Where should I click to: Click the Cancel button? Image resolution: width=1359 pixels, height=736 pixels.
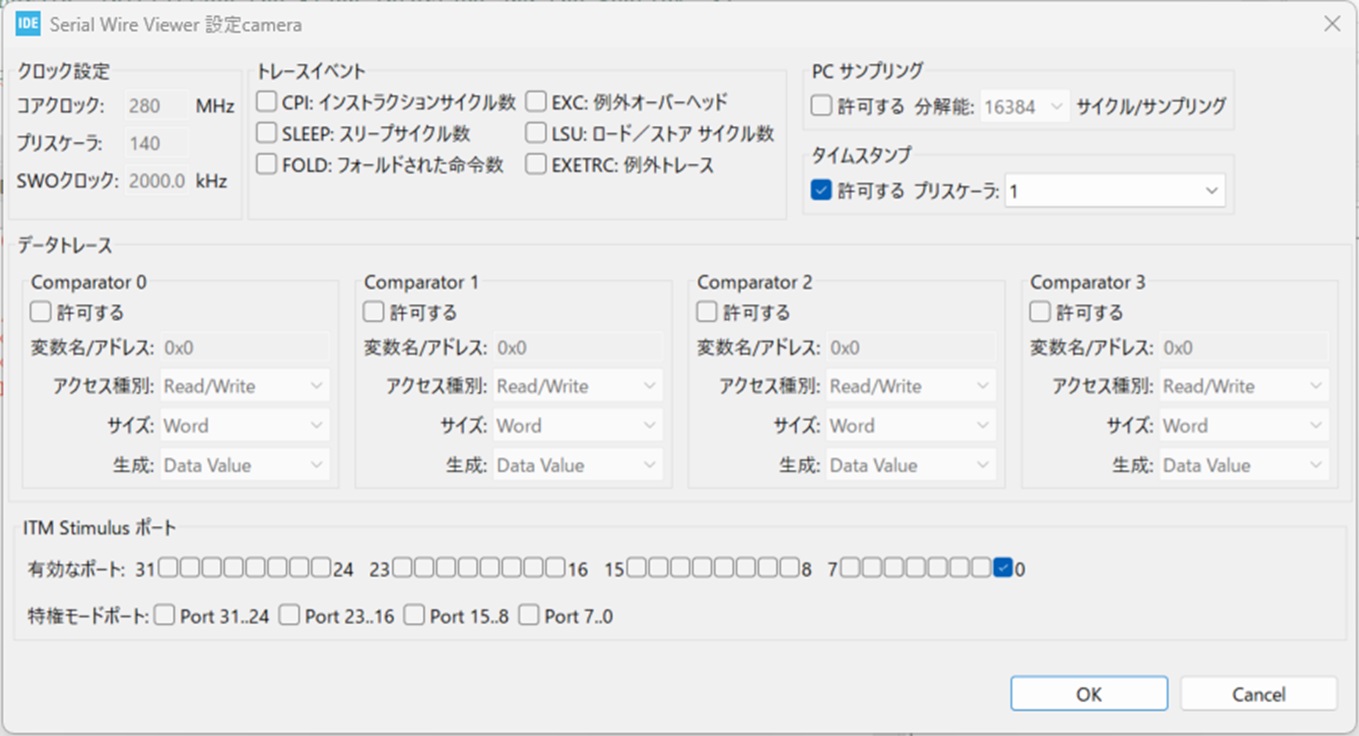[1258, 694]
